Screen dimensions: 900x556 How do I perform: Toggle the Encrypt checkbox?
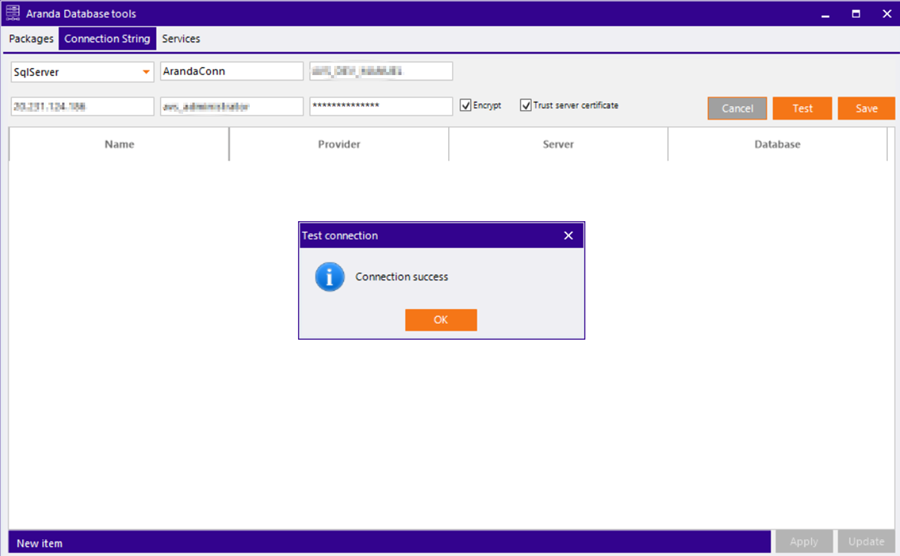tap(466, 105)
